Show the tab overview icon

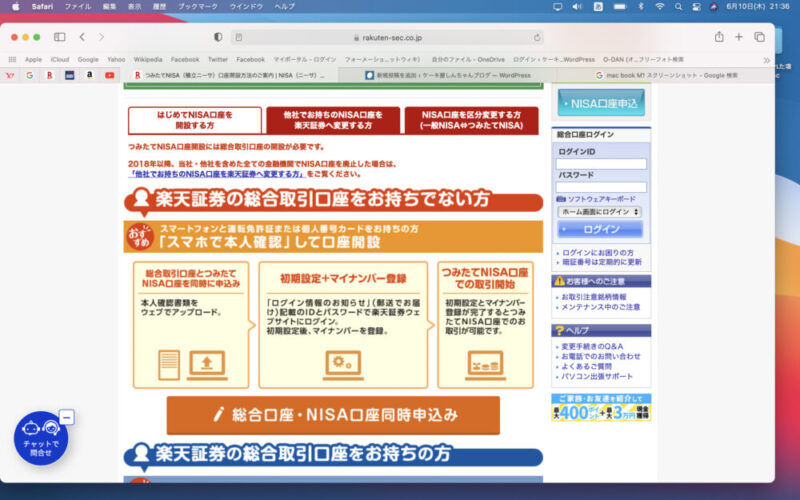click(760, 37)
